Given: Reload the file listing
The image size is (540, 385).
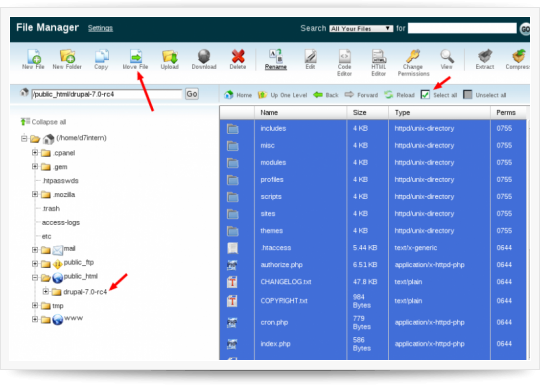Looking at the screenshot, I should tap(399, 95).
